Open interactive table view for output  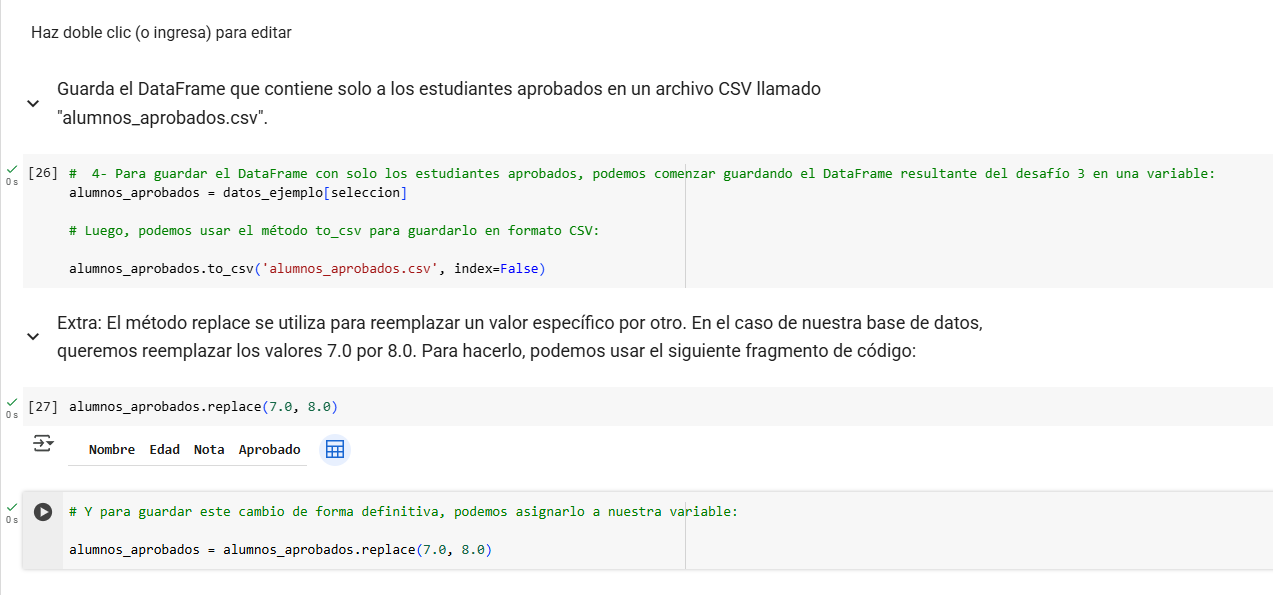pos(335,450)
